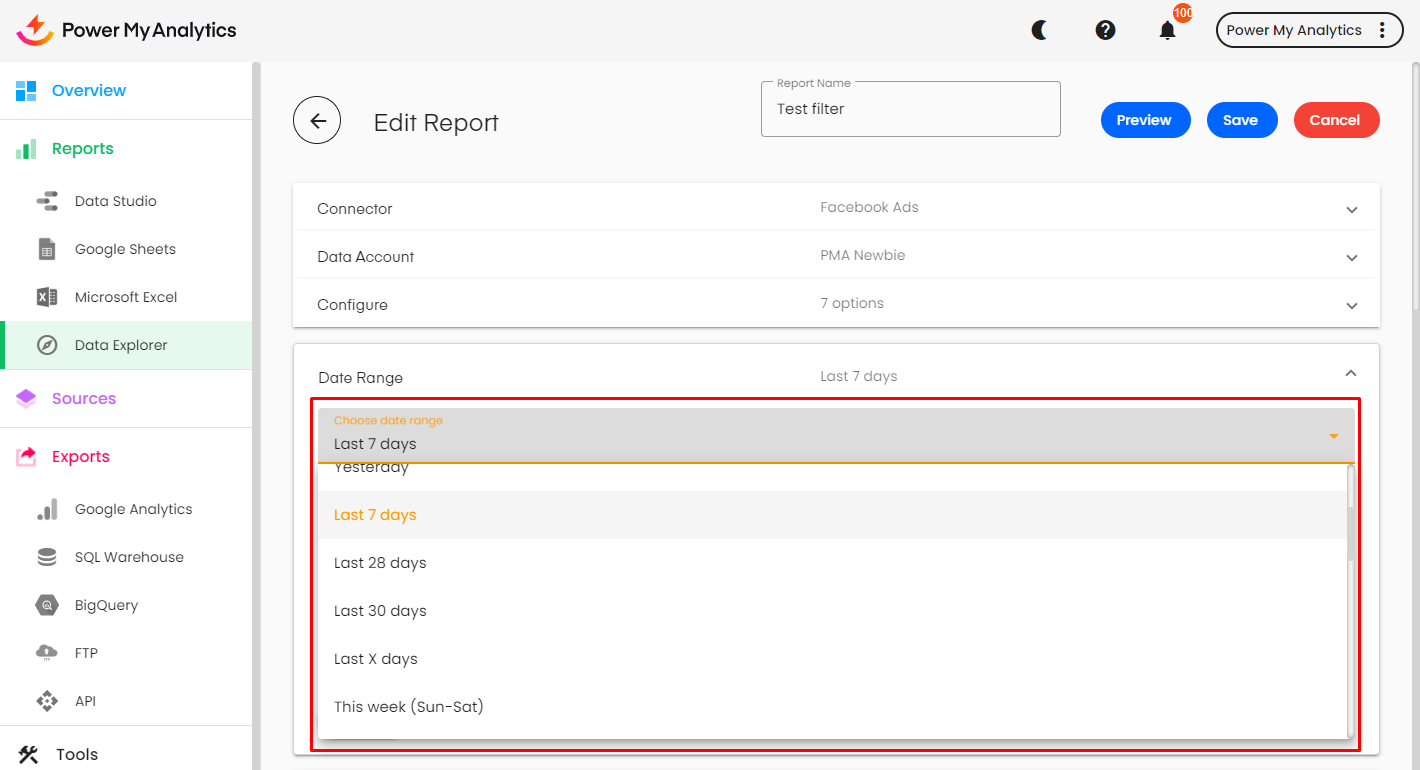Save the report
This screenshot has width=1420, height=770.
pyautogui.click(x=1240, y=120)
